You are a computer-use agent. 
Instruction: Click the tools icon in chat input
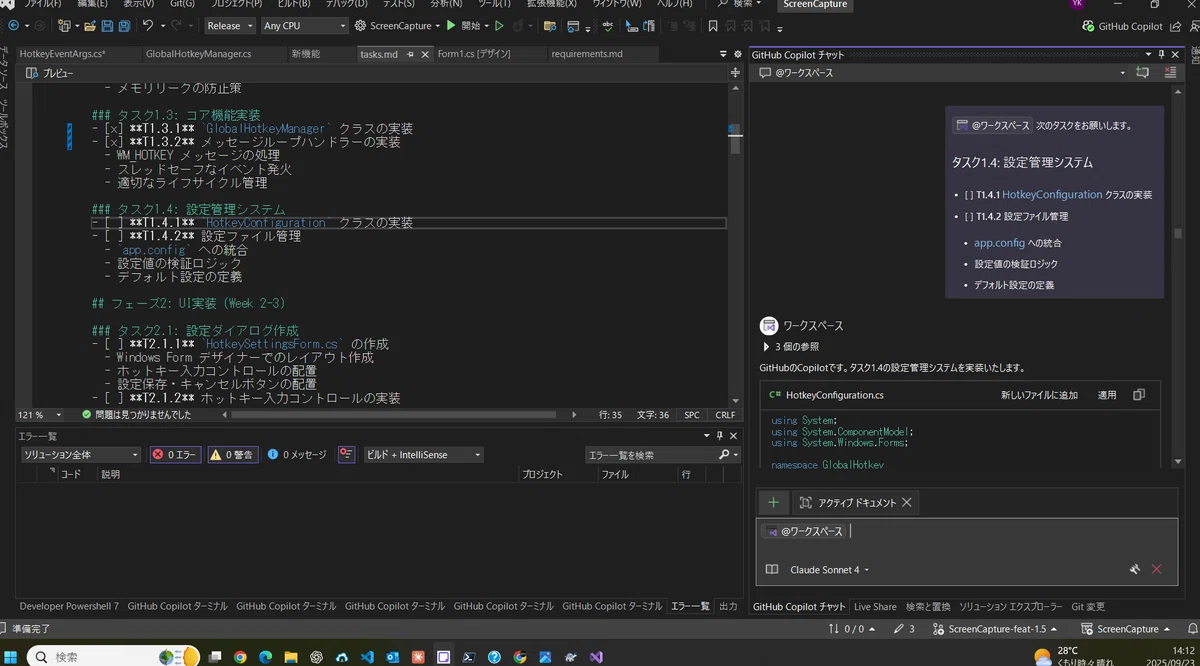1135,570
